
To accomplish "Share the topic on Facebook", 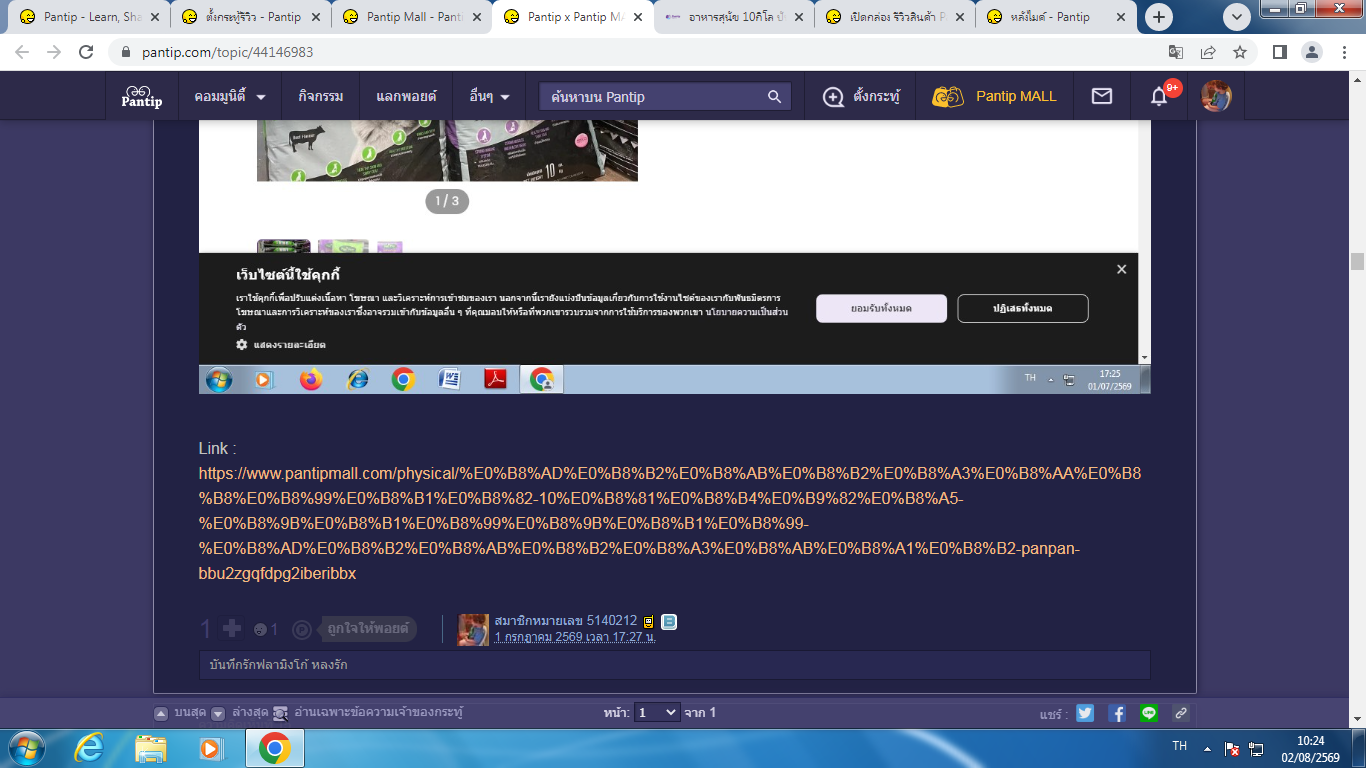I will click(x=1117, y=713).
